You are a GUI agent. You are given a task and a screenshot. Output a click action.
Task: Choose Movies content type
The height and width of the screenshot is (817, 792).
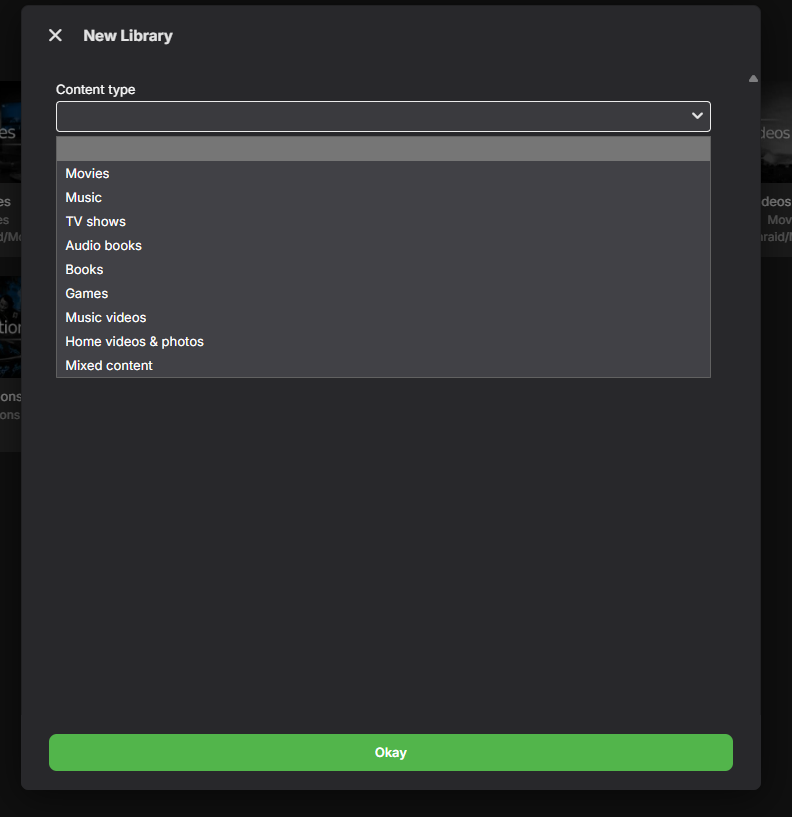[383, 174]
